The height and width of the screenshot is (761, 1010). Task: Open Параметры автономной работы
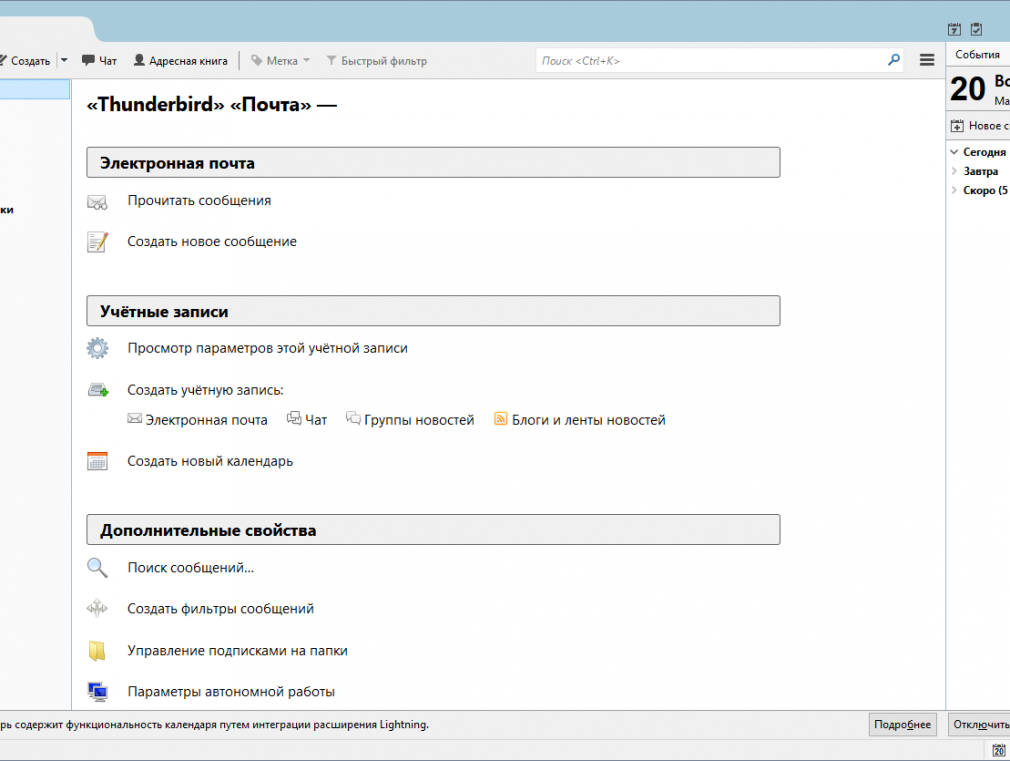pyautogui.click(x=231, y=691)
